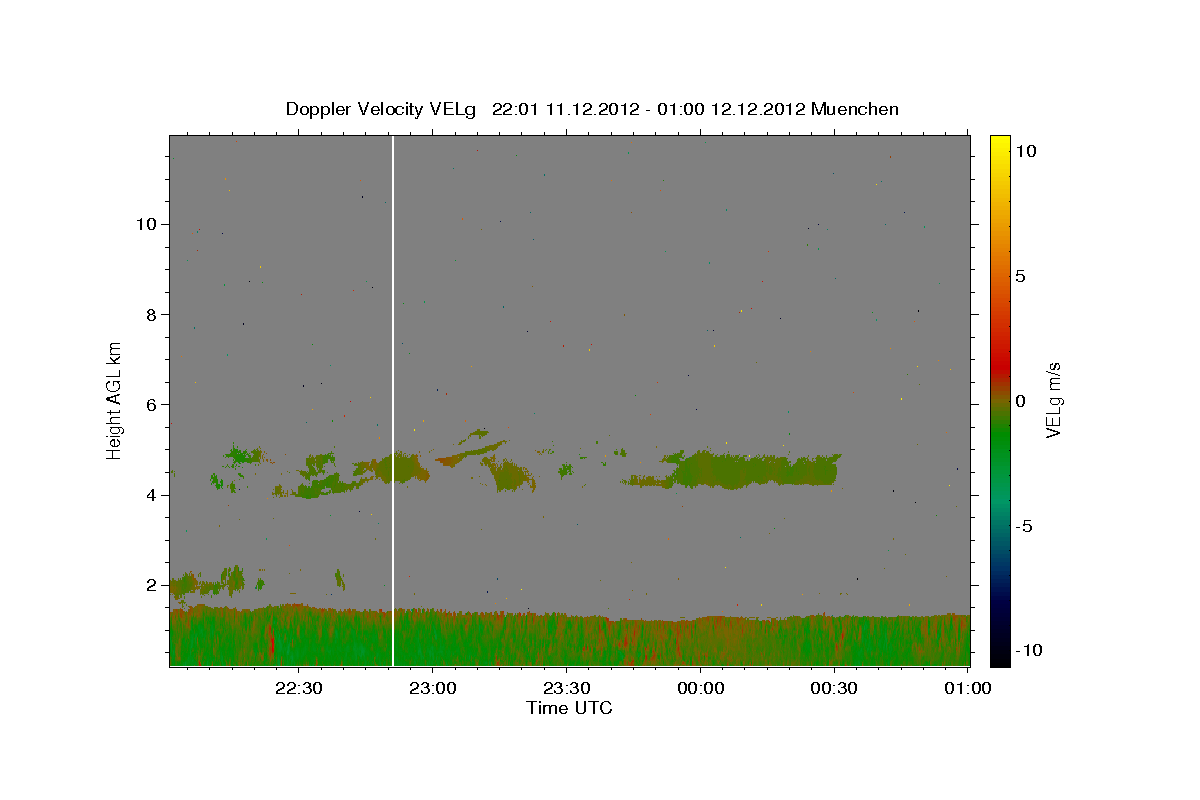
Task: Click the white vertical line marker in plot
Action: pos(393,400)
